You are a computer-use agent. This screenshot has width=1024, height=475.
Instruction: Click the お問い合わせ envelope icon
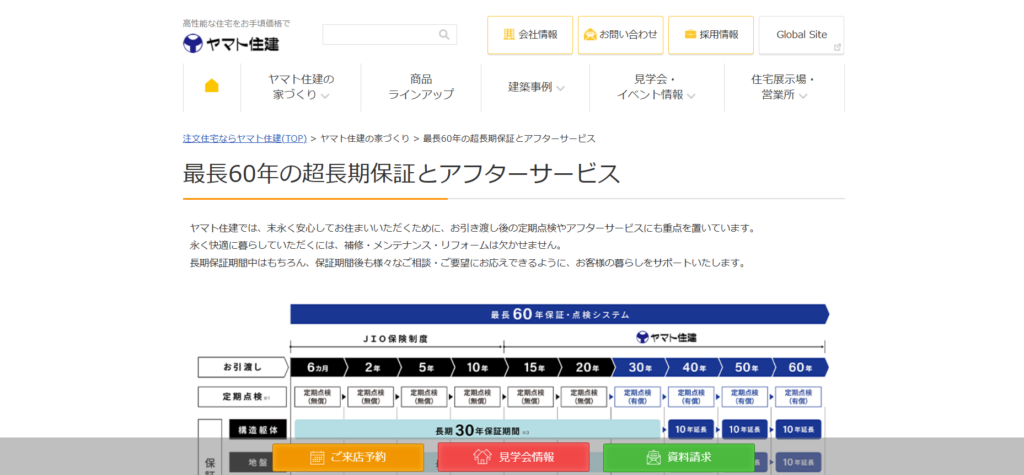tap(590, 35)
